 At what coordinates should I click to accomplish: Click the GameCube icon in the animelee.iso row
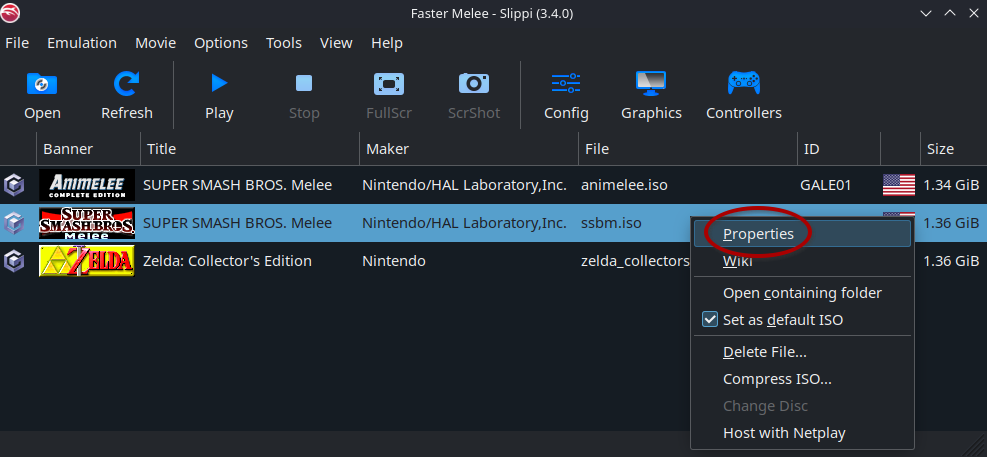point(14,185)
